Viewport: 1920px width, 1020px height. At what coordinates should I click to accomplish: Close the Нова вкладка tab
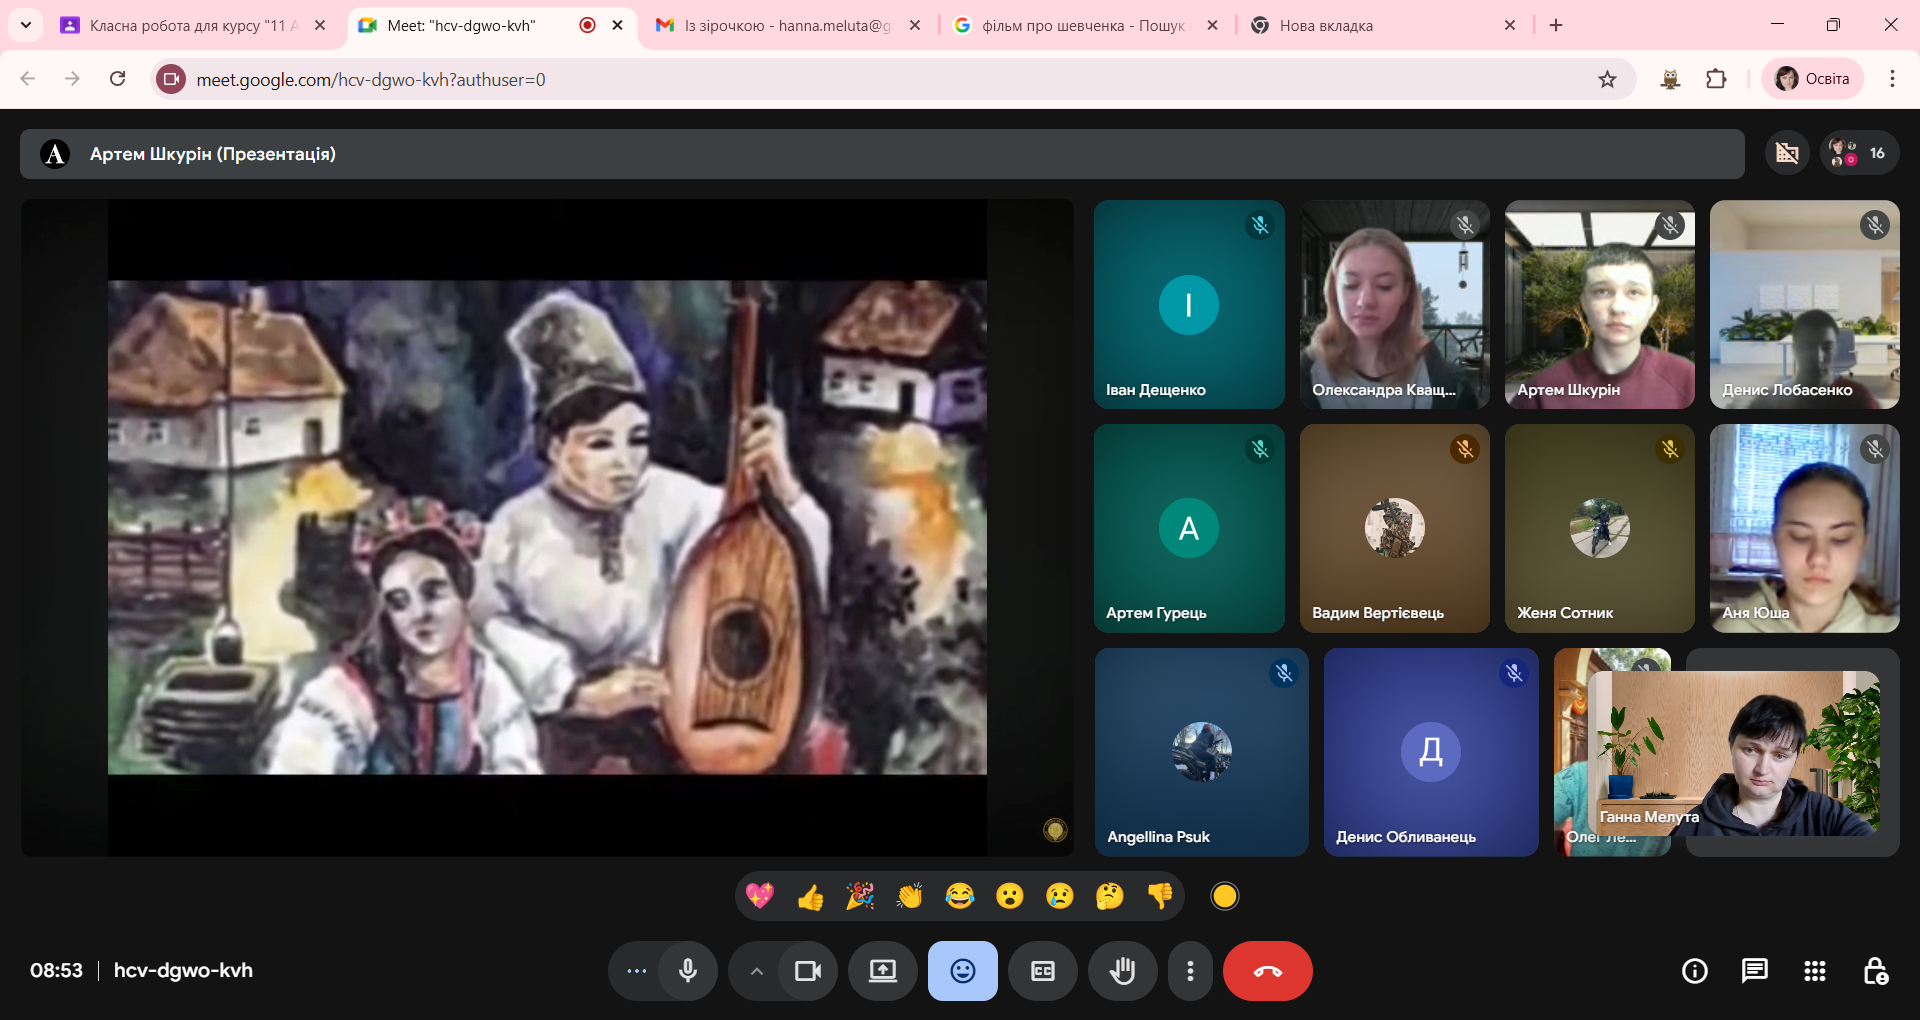(1510, 25)
